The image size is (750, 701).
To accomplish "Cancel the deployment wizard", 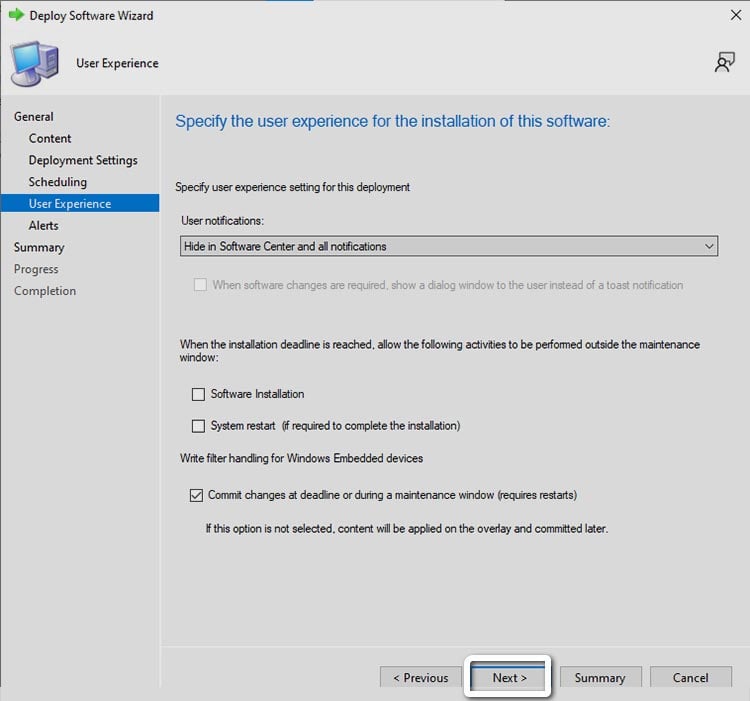I will click(690, 677).
